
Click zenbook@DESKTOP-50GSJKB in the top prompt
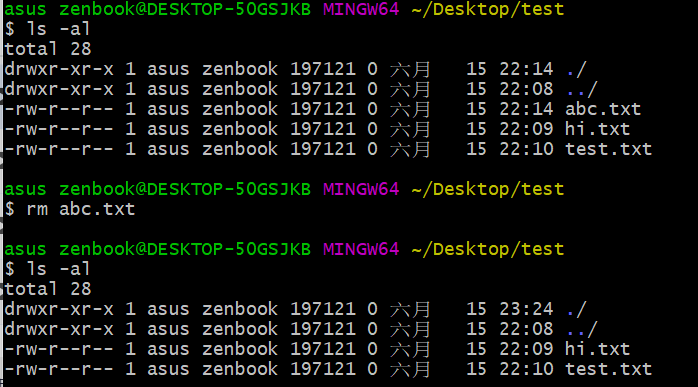(x=185, y=9)
